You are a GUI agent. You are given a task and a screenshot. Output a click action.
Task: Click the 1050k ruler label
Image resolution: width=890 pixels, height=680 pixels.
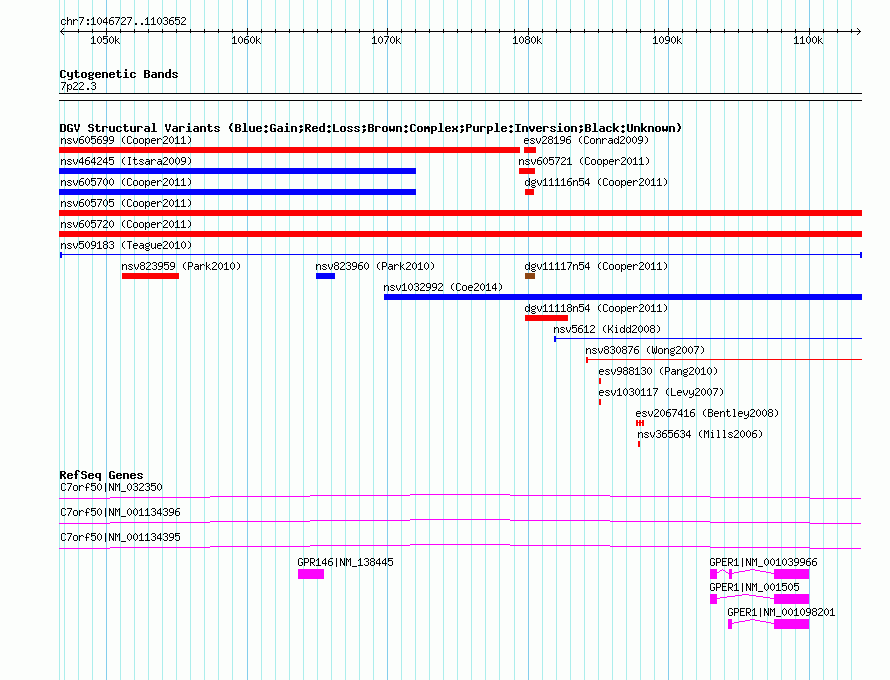[105, 40]
